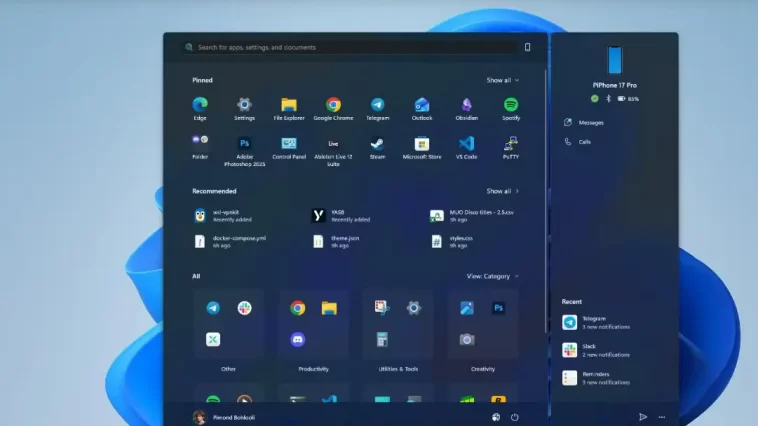Open Settings gear in Utilities & Tools category
This screenshot has height=426, width=758.
414,308
